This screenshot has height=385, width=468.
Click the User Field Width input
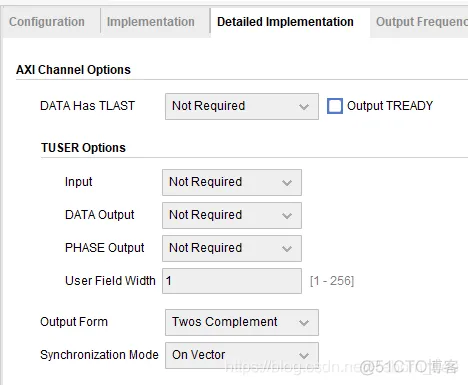pos(232,281)
